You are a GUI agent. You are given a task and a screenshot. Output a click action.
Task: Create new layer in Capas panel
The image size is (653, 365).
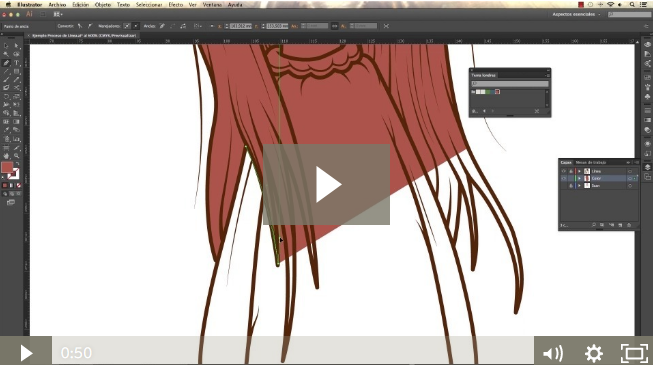pos(620,225)
